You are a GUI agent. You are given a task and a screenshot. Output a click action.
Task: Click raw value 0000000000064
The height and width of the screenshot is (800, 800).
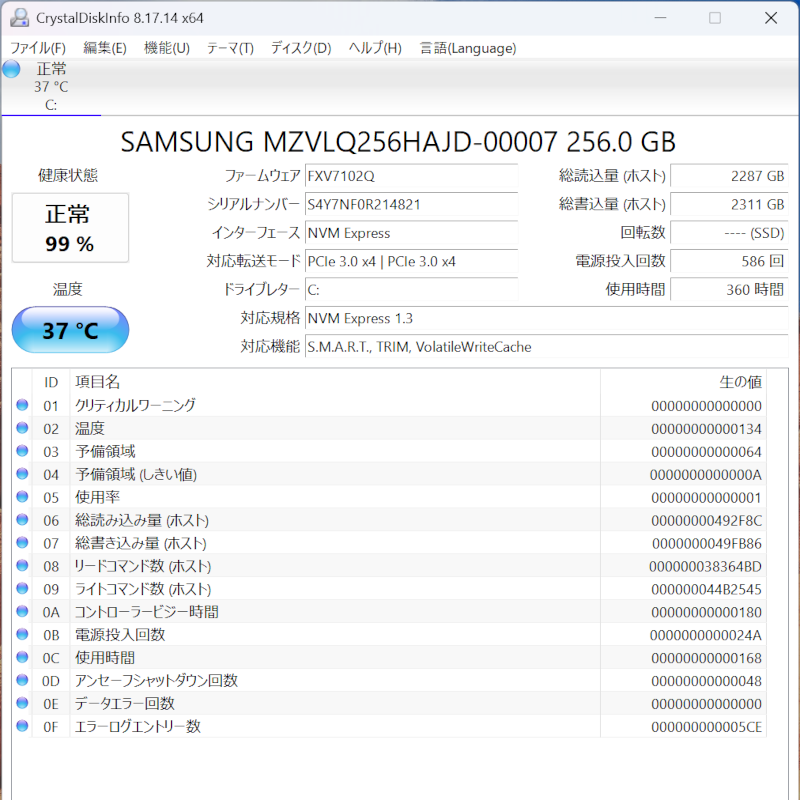[x=706, y=452]
